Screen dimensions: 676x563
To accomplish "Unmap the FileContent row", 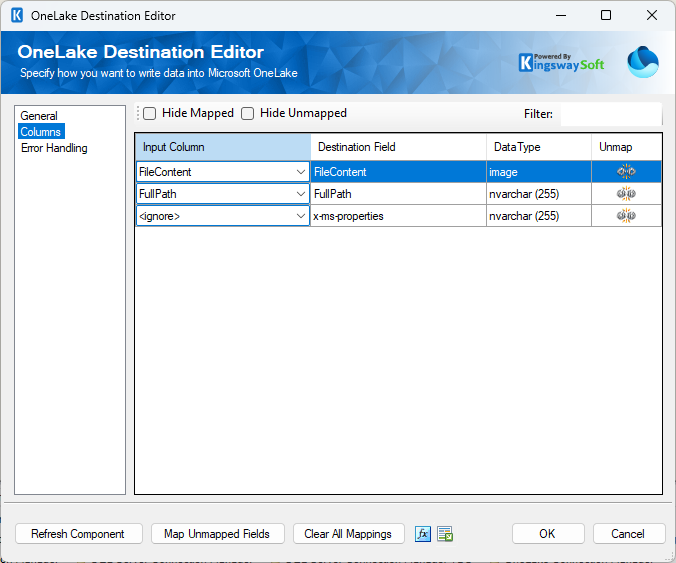I will pos(626,172).
